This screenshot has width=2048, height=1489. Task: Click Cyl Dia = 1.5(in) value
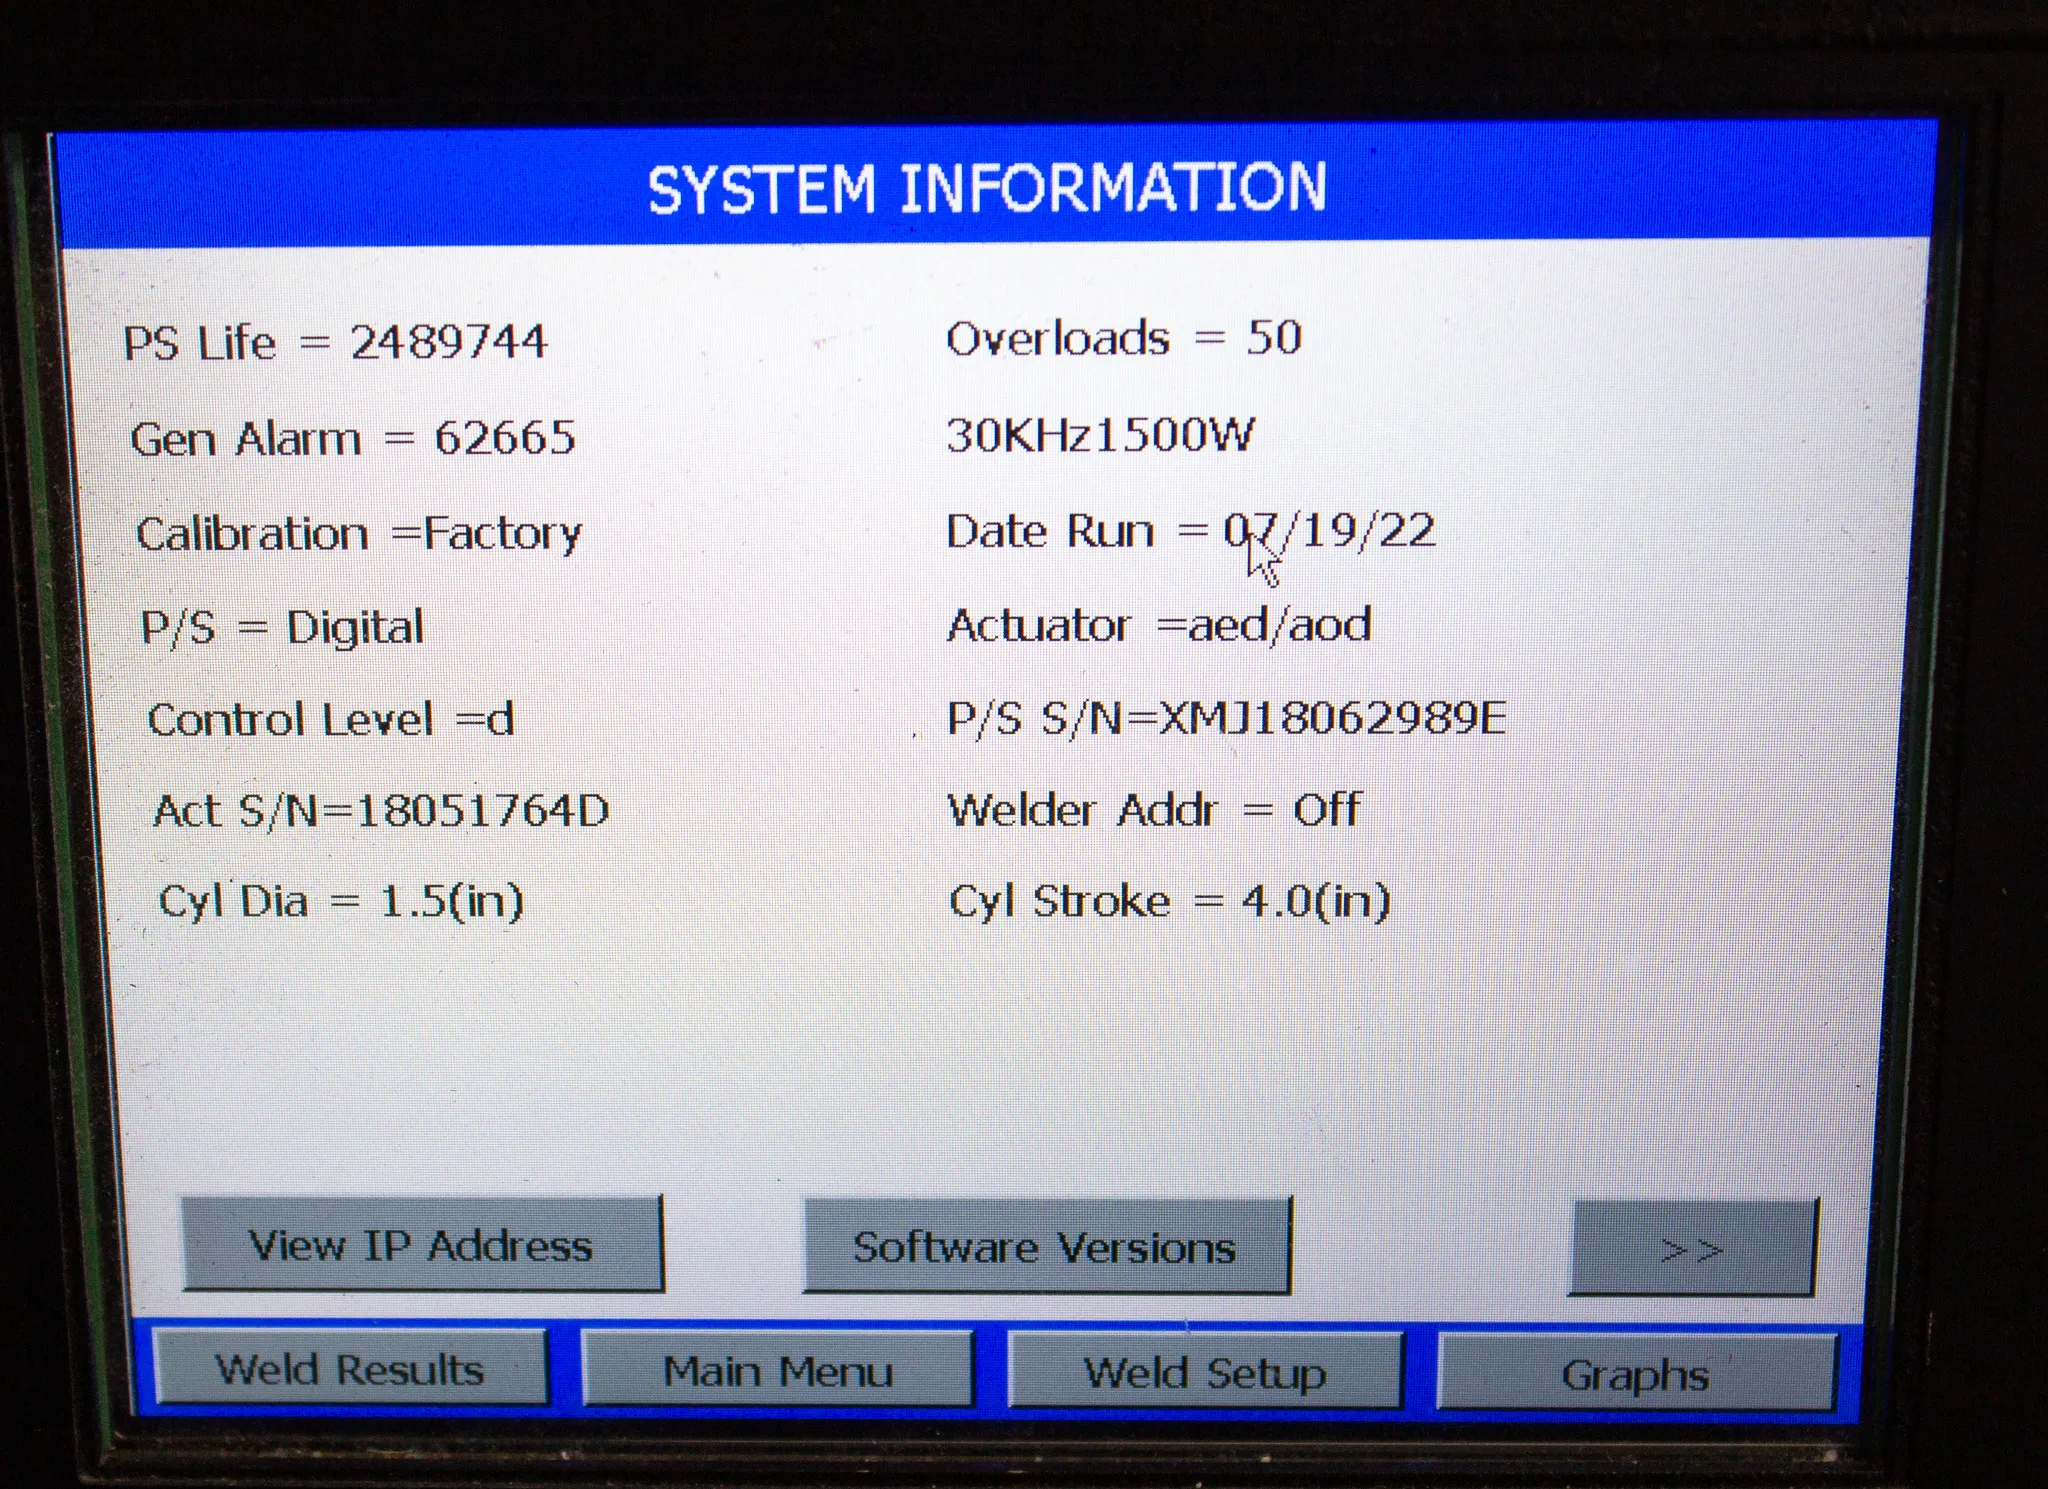point(341,902)
